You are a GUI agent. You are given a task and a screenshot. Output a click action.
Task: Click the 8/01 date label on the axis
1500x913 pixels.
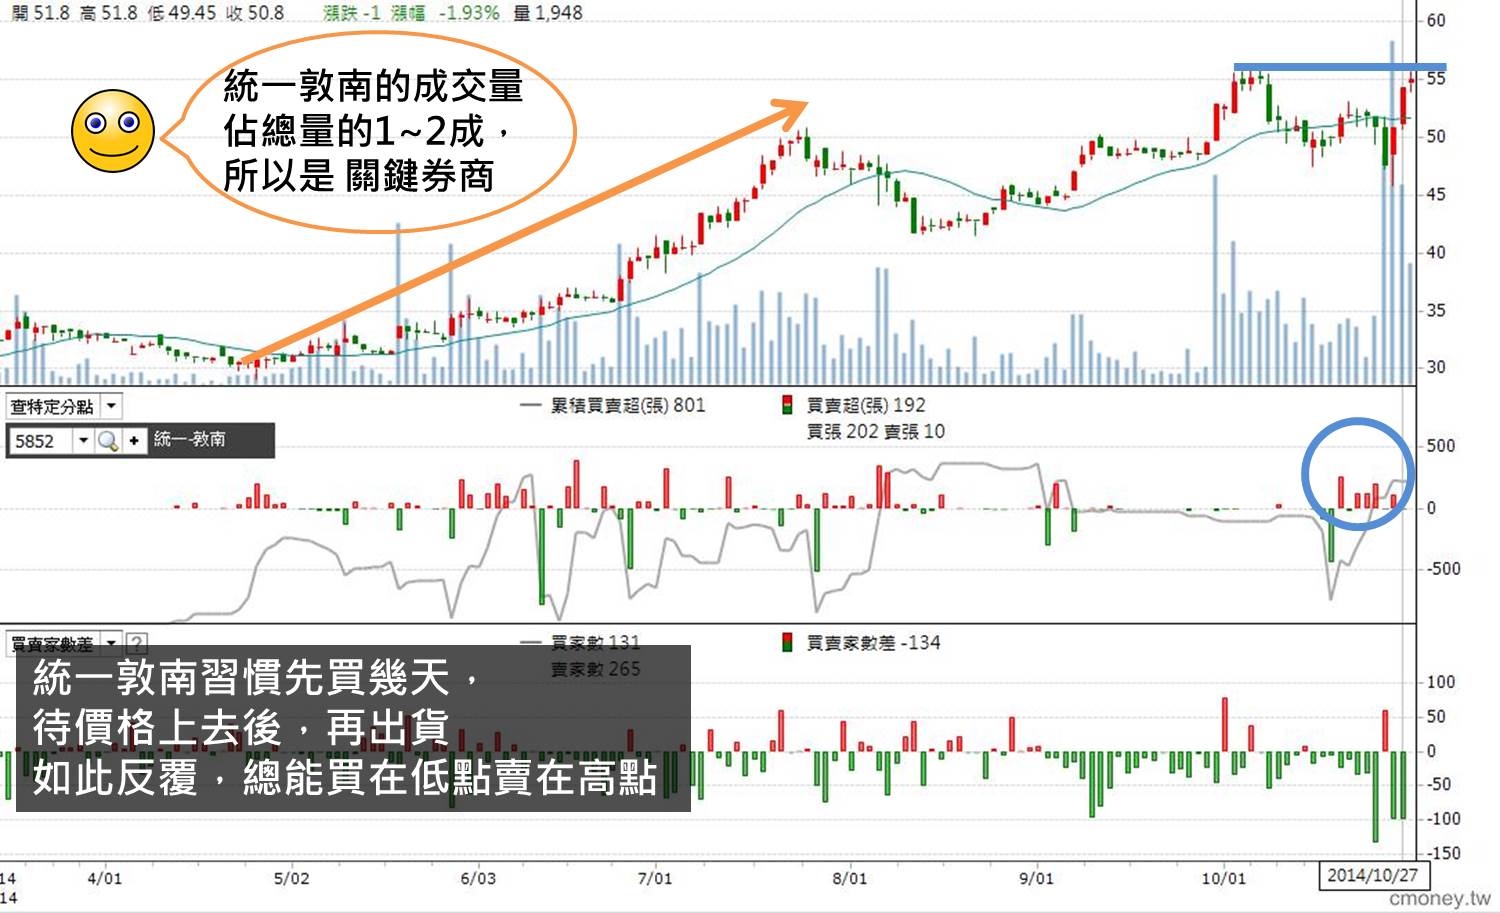pyautogui.click(x=850, y=878)
